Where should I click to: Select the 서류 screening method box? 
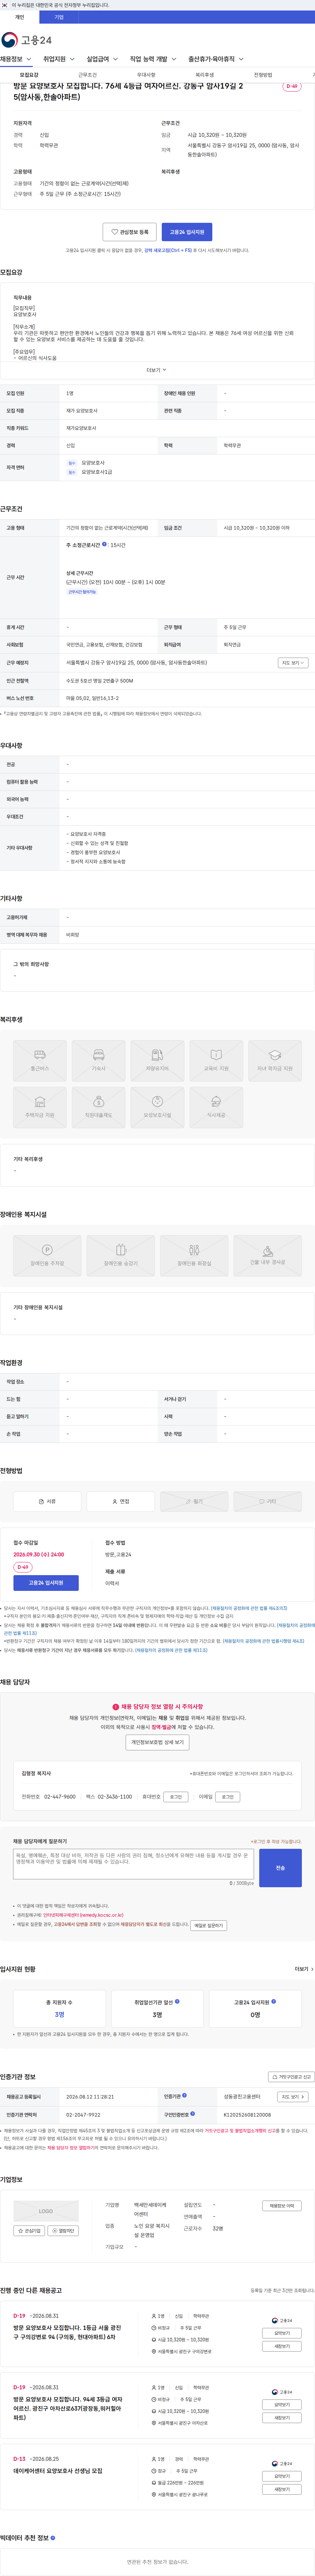(47, 1501)
